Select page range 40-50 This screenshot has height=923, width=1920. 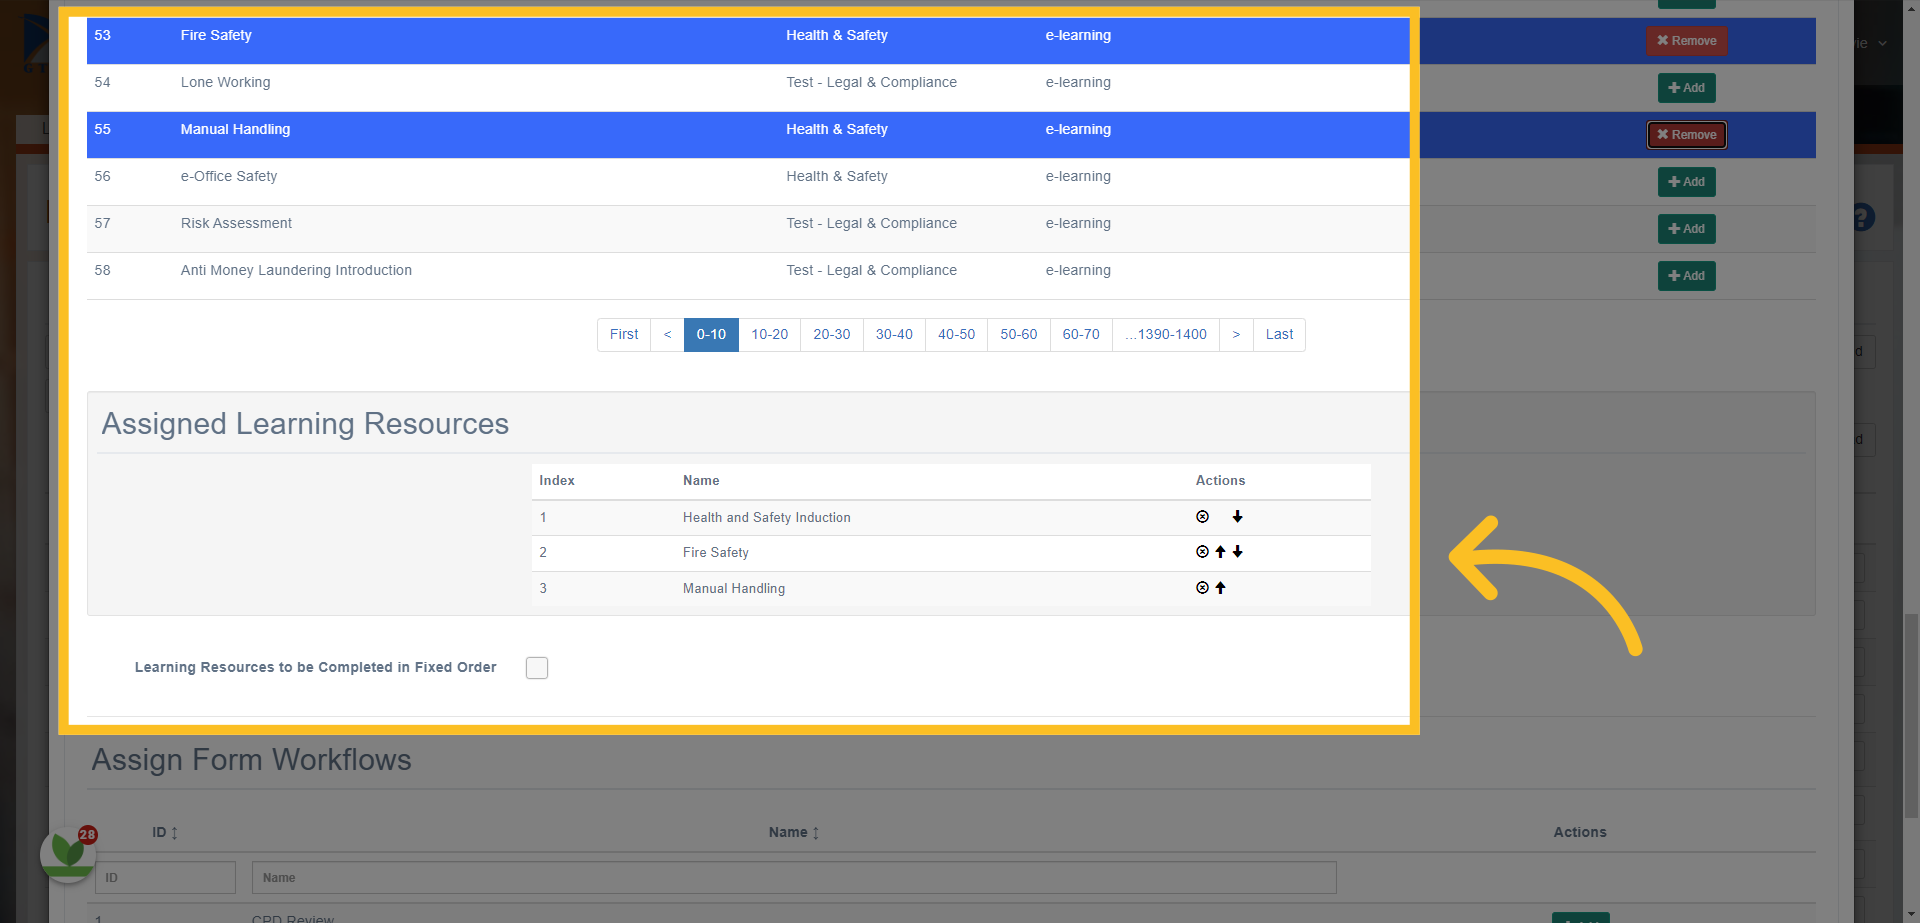pos(956,335)
